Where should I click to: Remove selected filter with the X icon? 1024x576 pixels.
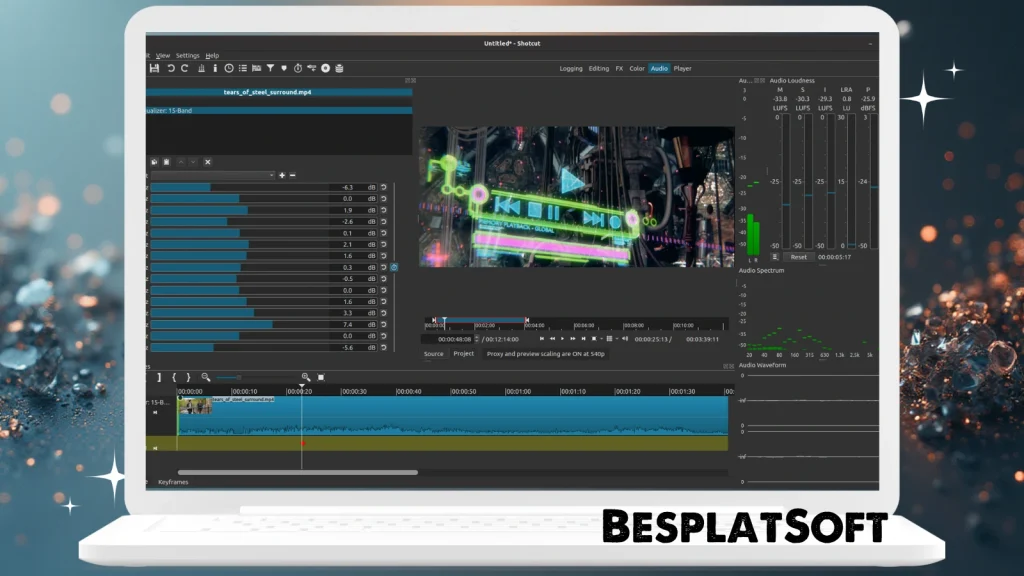(208, 161)
